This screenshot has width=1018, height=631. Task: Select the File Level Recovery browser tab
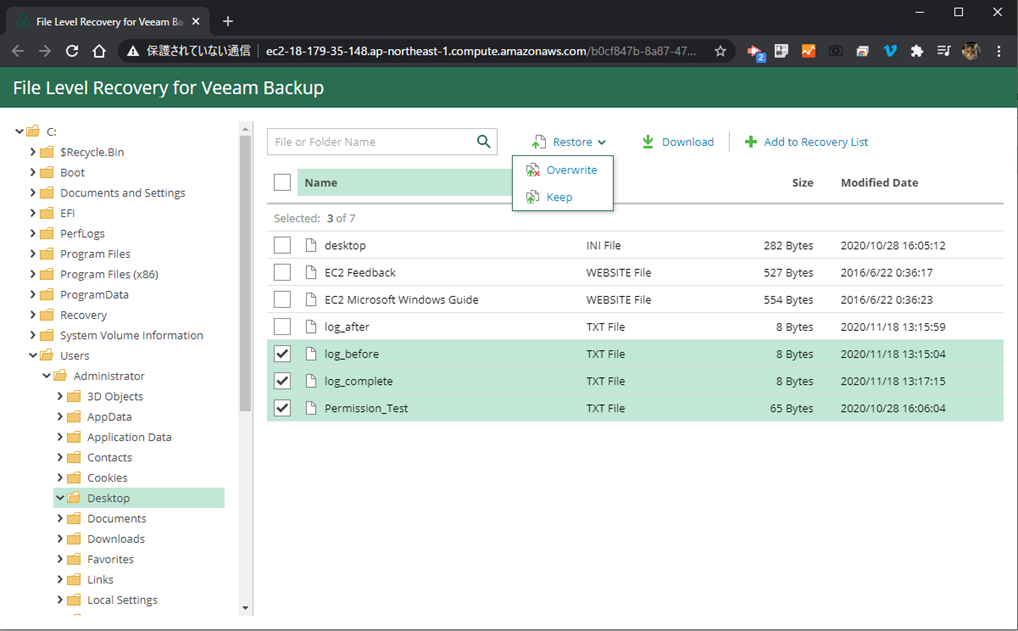(108, 21)
